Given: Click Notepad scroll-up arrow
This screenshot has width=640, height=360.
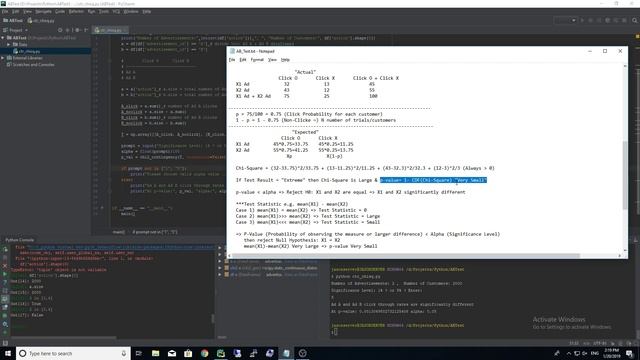Looking at the screenshot, I should (625, 66).
